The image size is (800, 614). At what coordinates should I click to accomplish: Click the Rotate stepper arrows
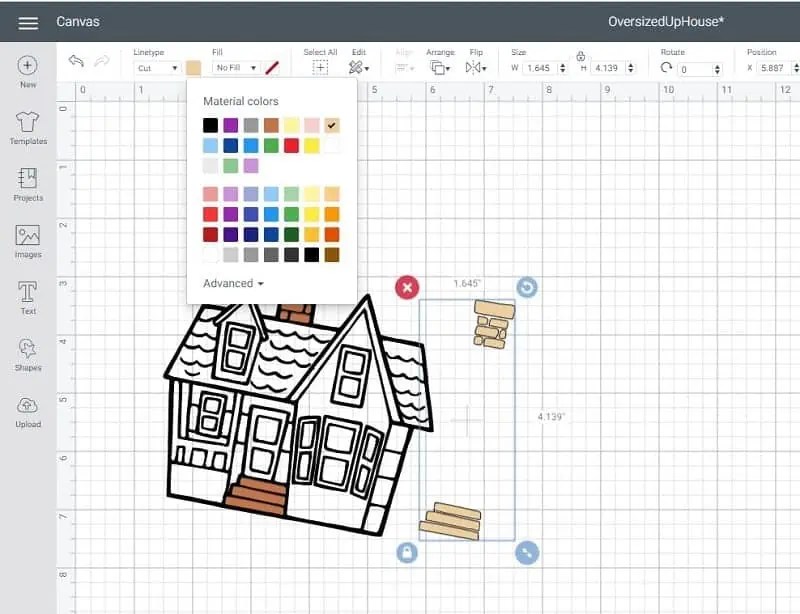tap(717, 69)
